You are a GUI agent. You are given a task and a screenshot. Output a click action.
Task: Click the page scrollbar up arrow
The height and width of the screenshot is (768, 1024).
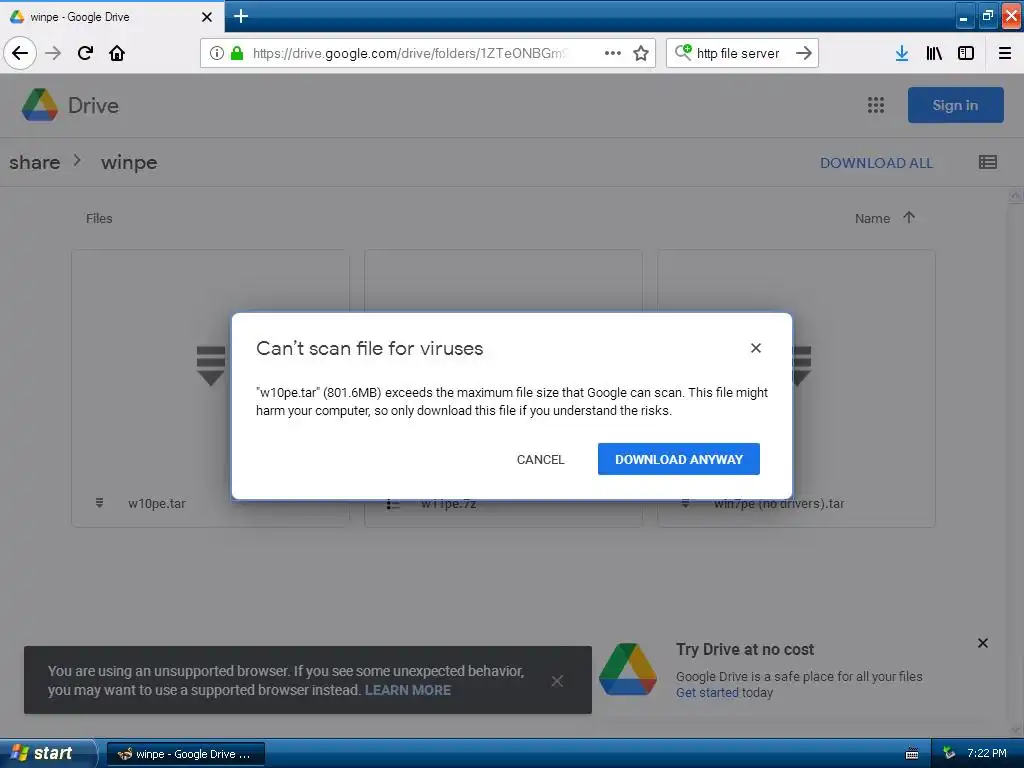point(1016,195)
